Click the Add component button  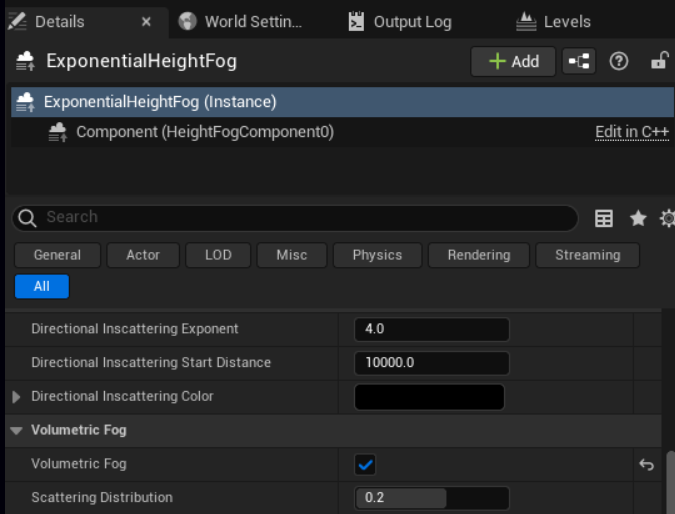pos(513,61)
